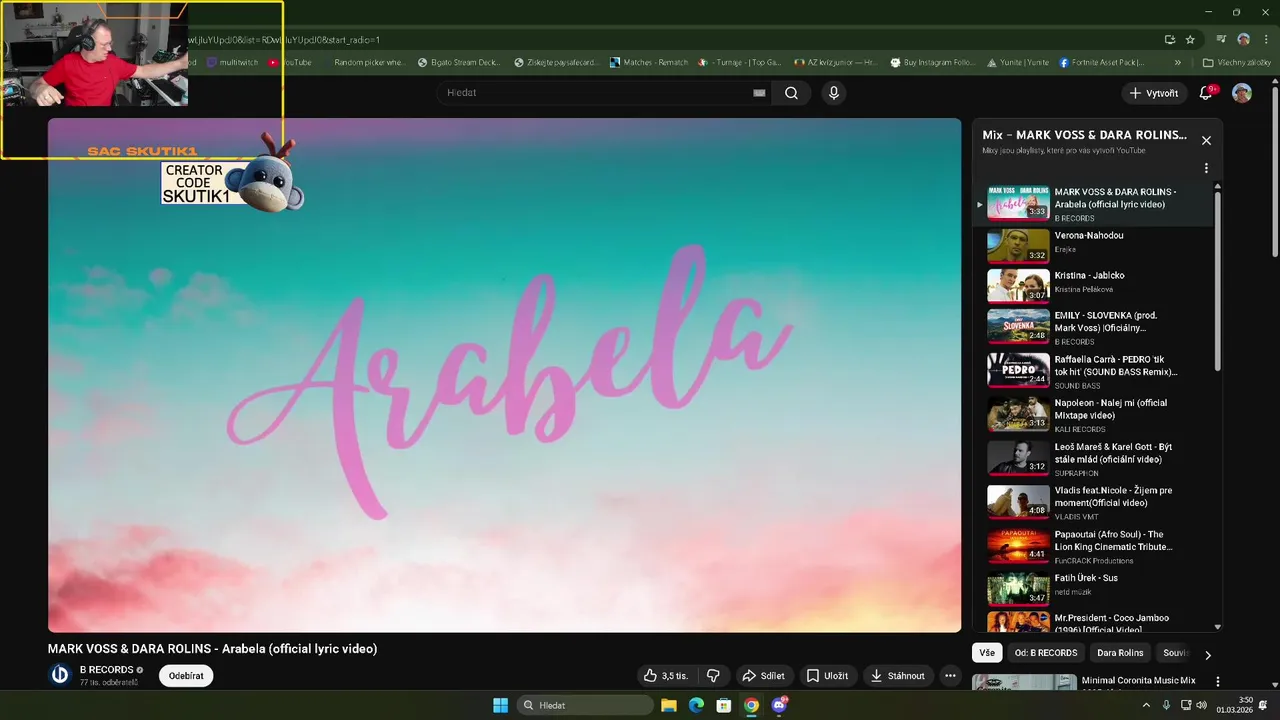Open options for Minimal Coronita Music Mix
The height and width of the screenshot is (720, 1280).
(1217, 681)
